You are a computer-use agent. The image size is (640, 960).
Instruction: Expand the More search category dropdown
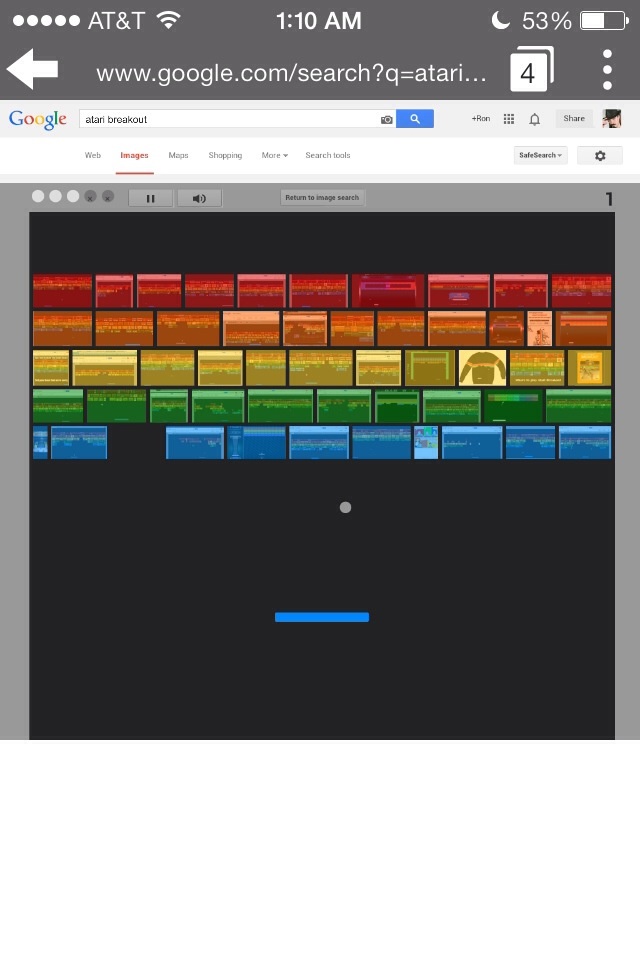point(274,156)
